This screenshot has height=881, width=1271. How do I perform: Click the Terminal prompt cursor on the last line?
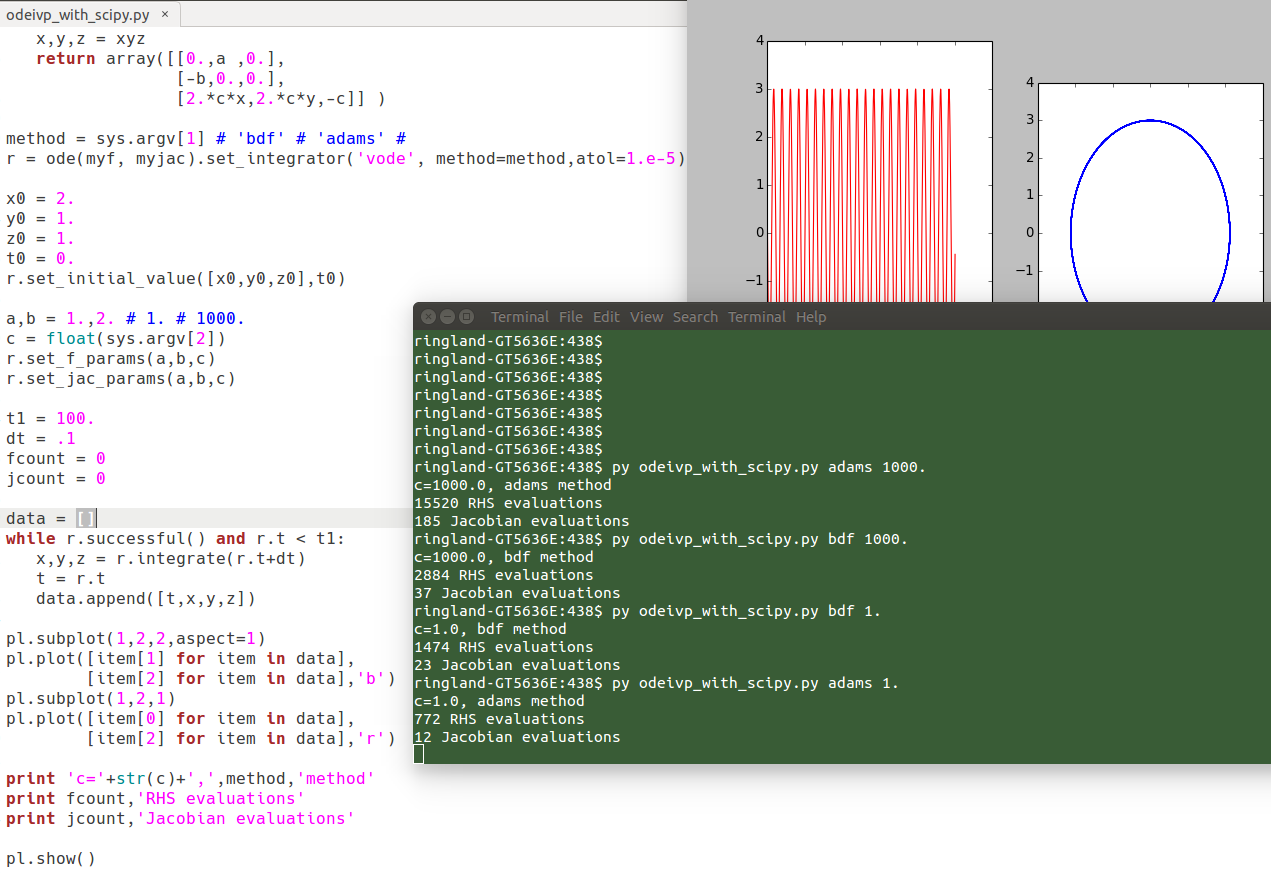(x=419, y=754)
